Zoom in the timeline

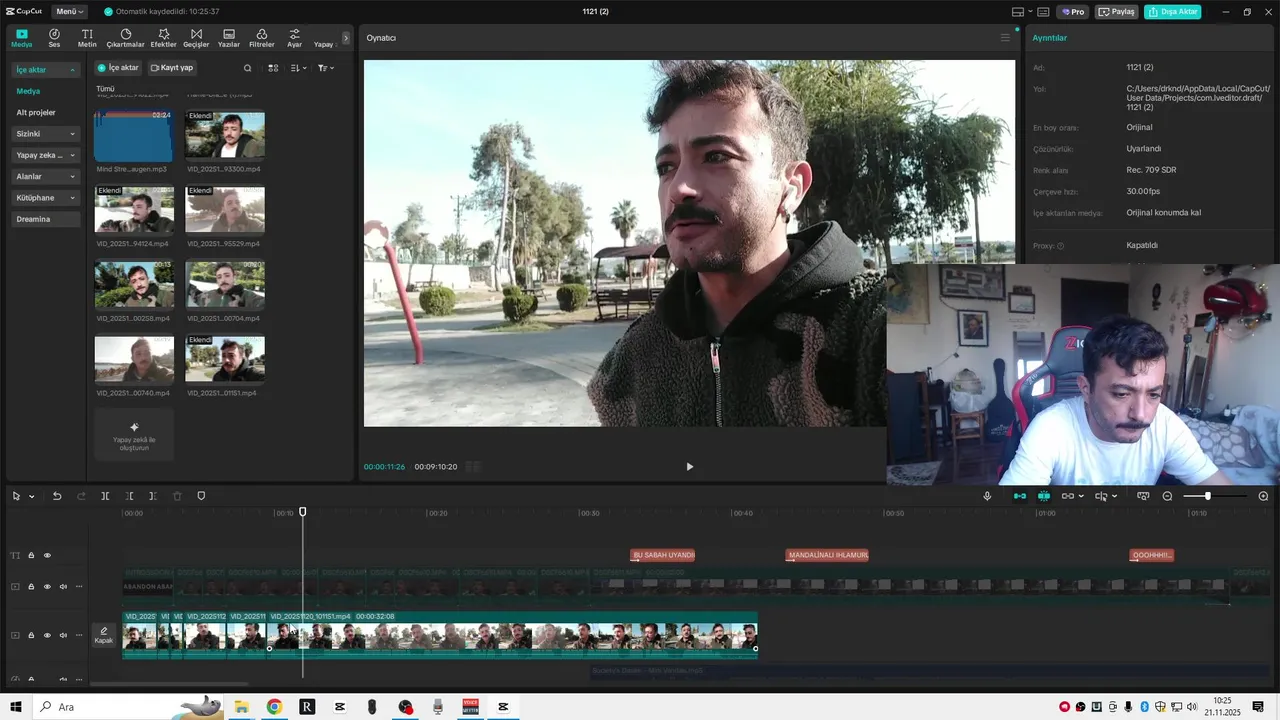(1263, 496)
